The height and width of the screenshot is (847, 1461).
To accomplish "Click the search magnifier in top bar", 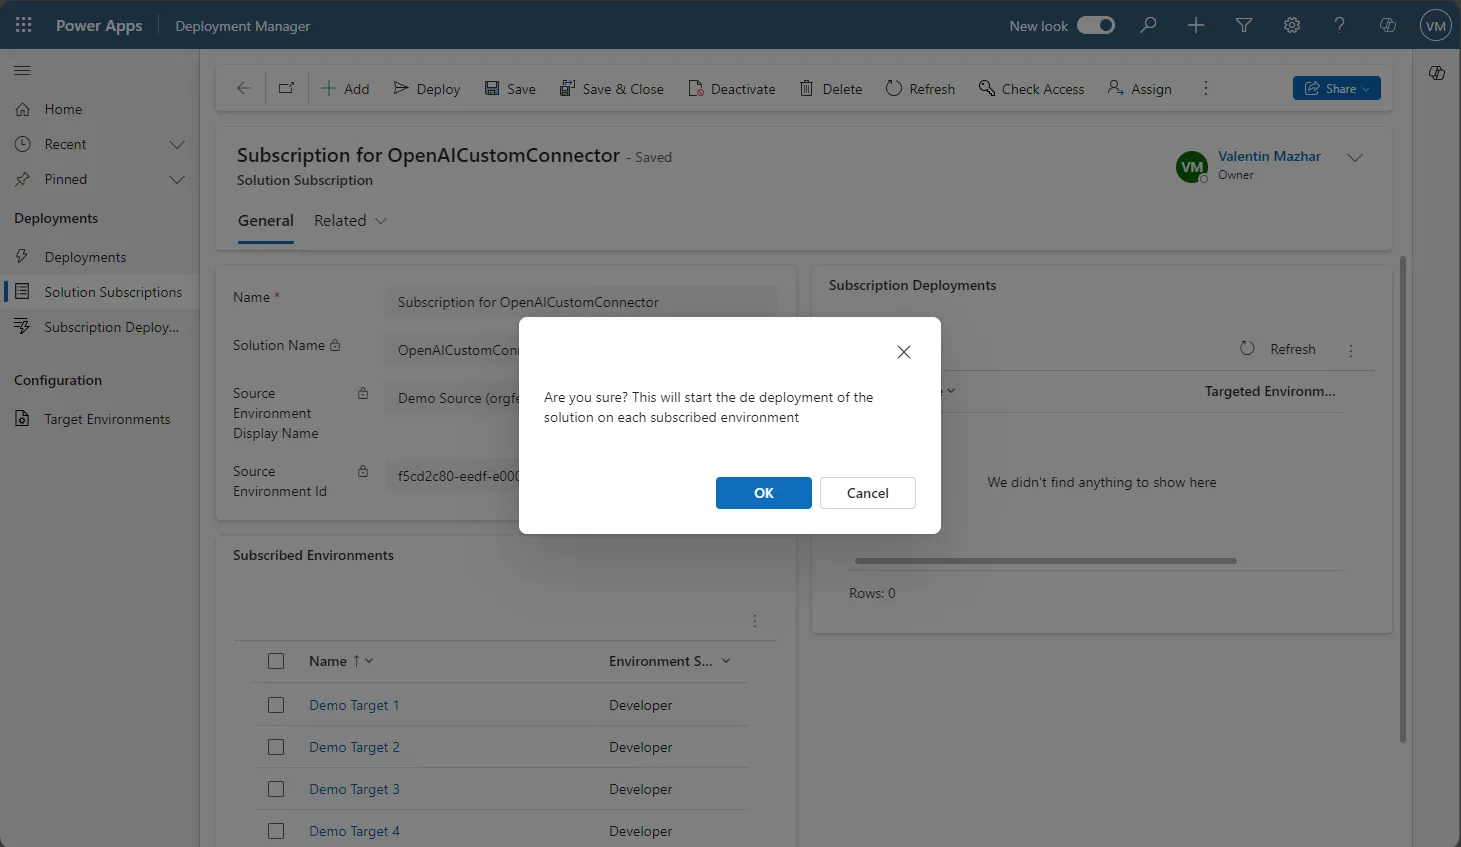I will 1148,25.
